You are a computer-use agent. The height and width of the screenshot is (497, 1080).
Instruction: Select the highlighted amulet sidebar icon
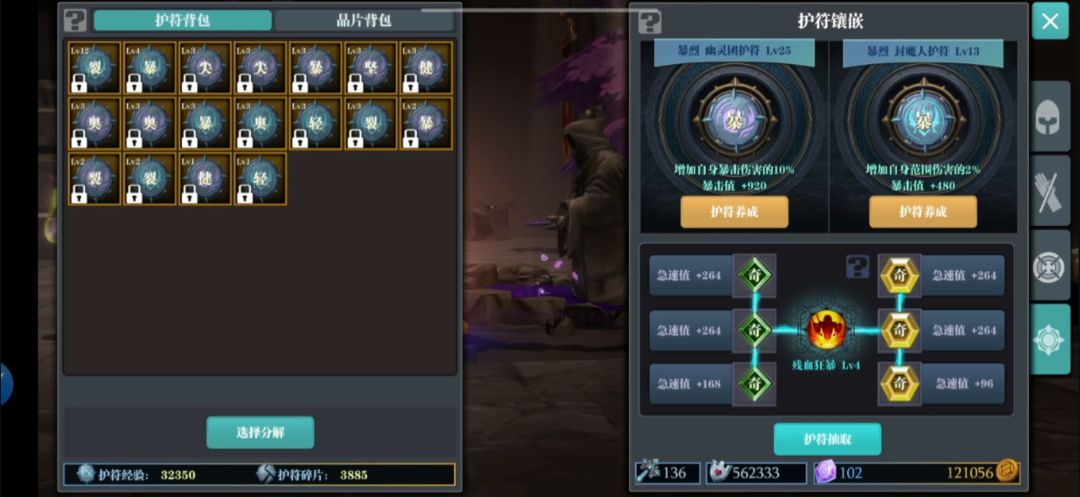[x=1050, y=339]
